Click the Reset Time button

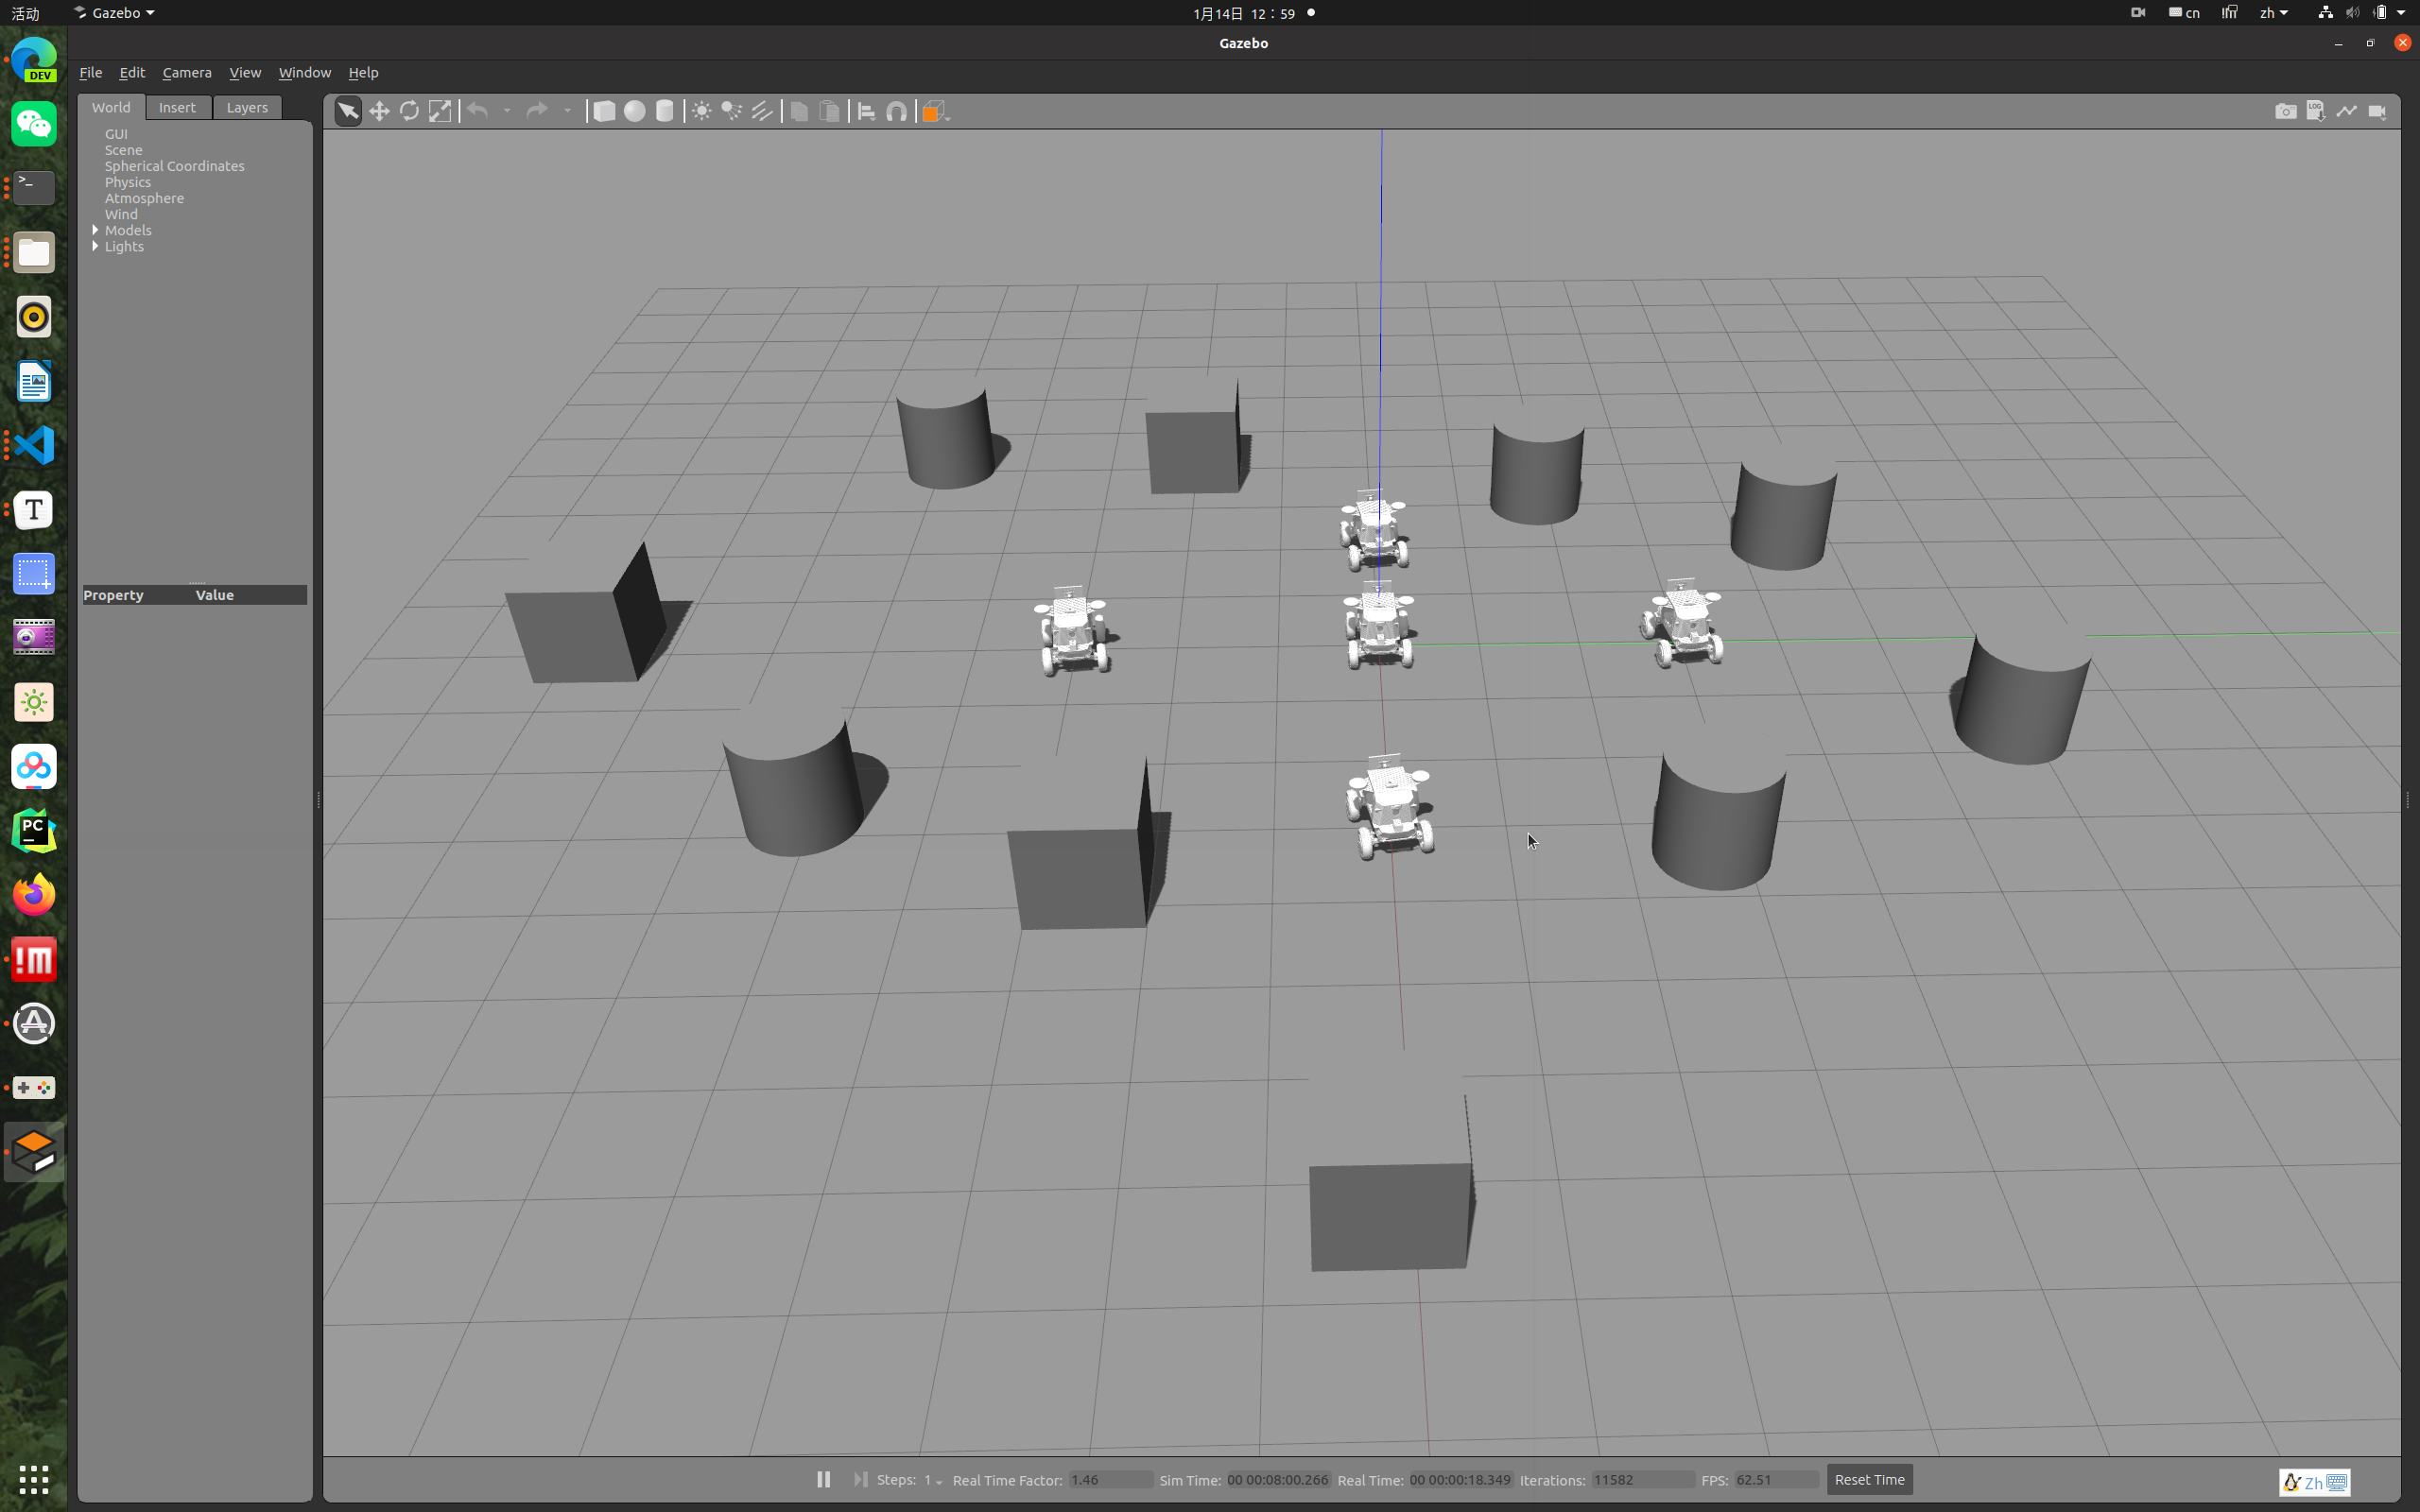click(x=1869, y=1479)
